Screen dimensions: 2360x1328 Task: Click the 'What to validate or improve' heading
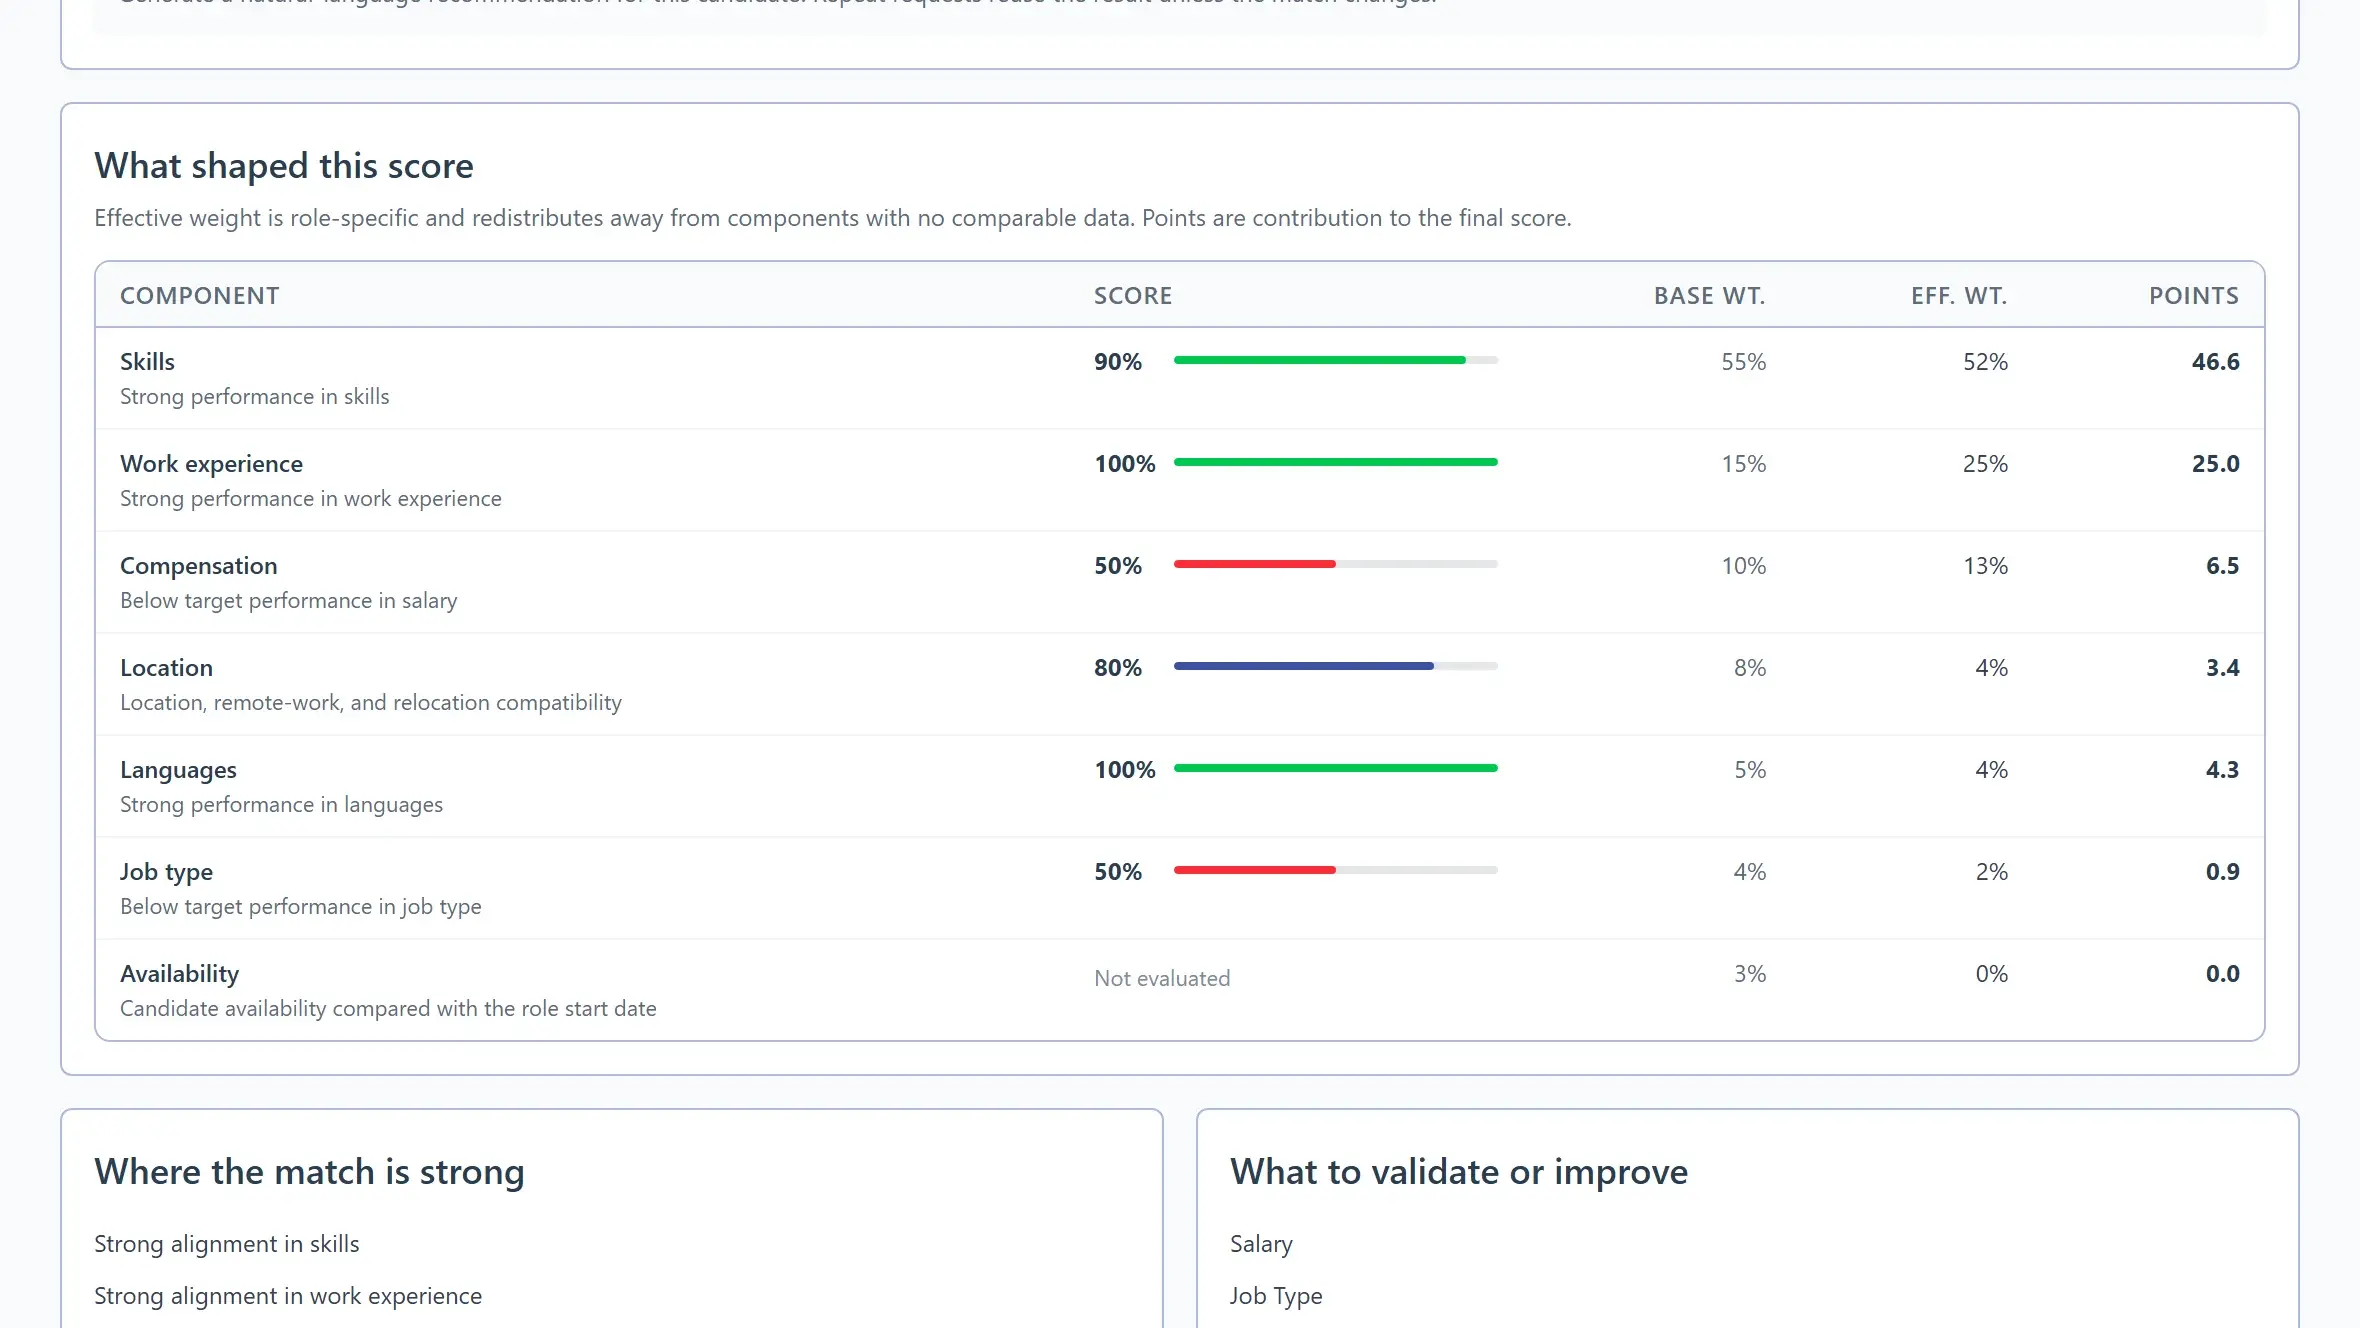pyautogui.click(x=1459, y=1172)
